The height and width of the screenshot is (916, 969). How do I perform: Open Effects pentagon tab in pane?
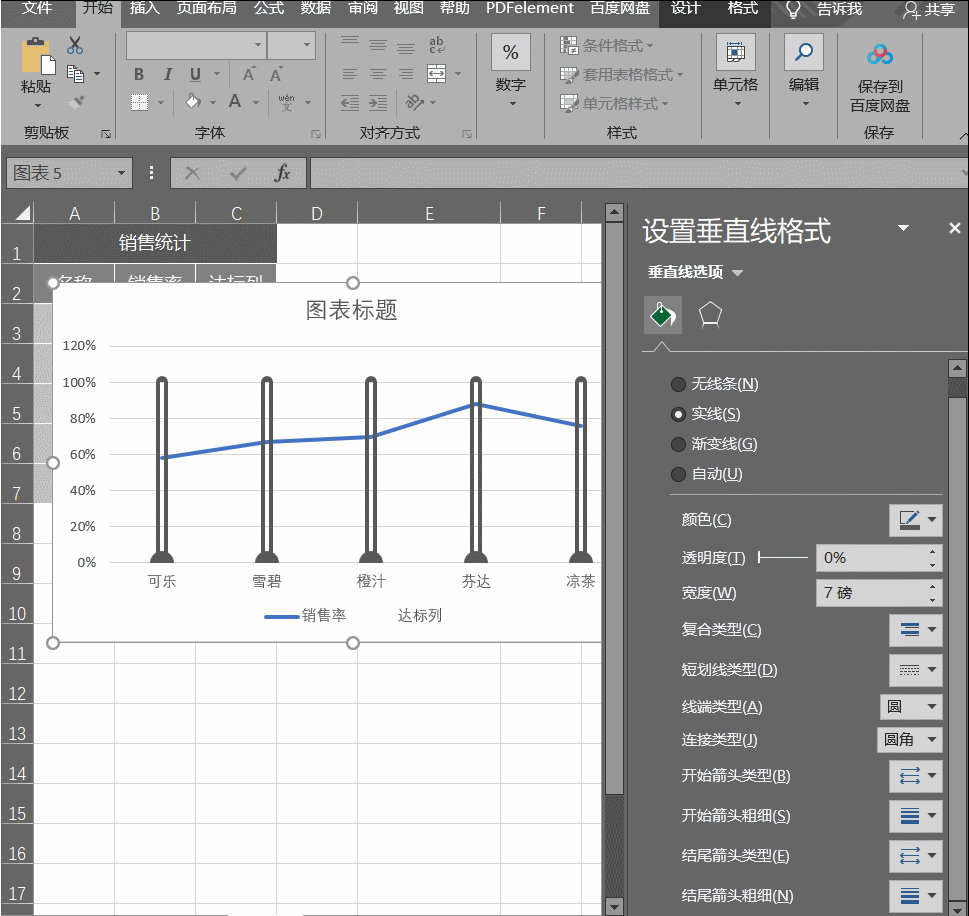(x=710, y=315)
